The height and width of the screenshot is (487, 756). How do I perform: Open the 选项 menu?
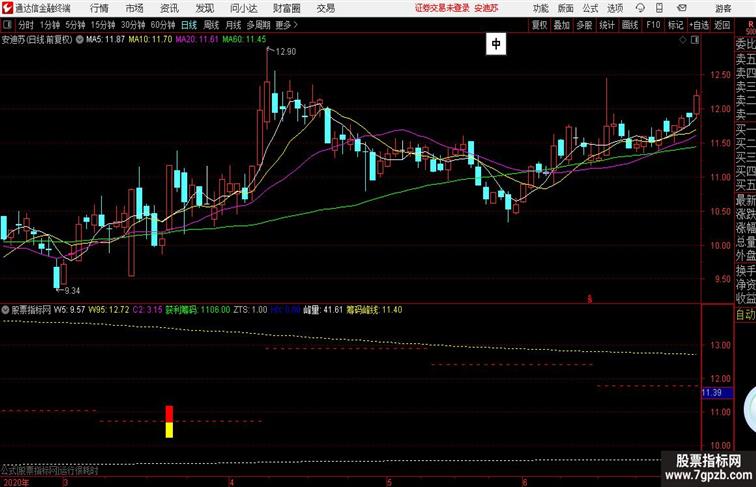[x=615, y=8]
